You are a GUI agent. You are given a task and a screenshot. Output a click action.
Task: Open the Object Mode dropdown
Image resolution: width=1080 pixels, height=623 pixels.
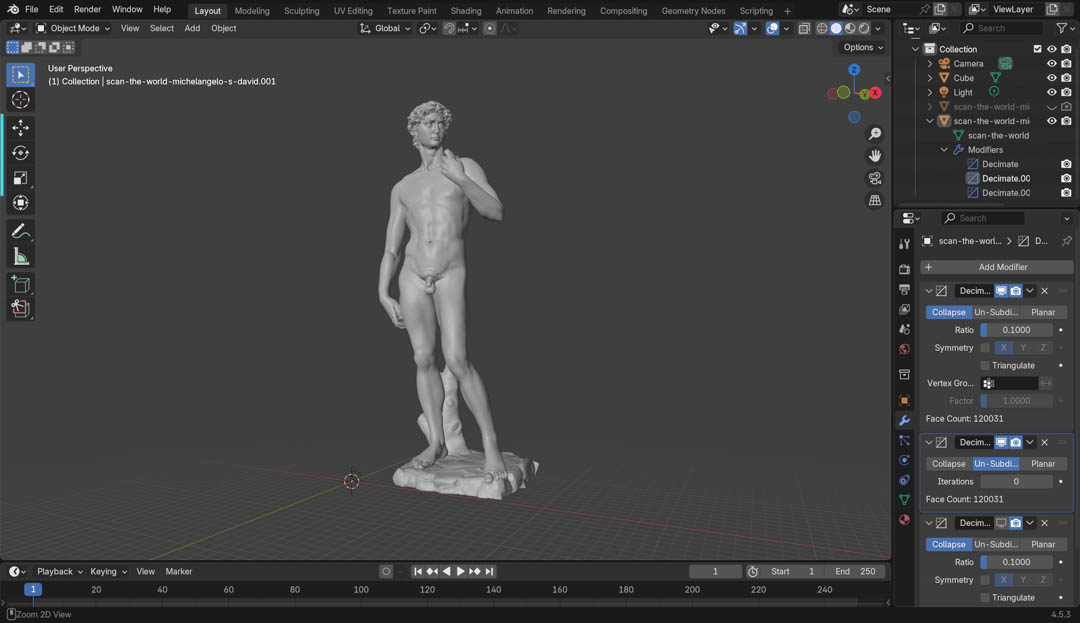[76, 28]
